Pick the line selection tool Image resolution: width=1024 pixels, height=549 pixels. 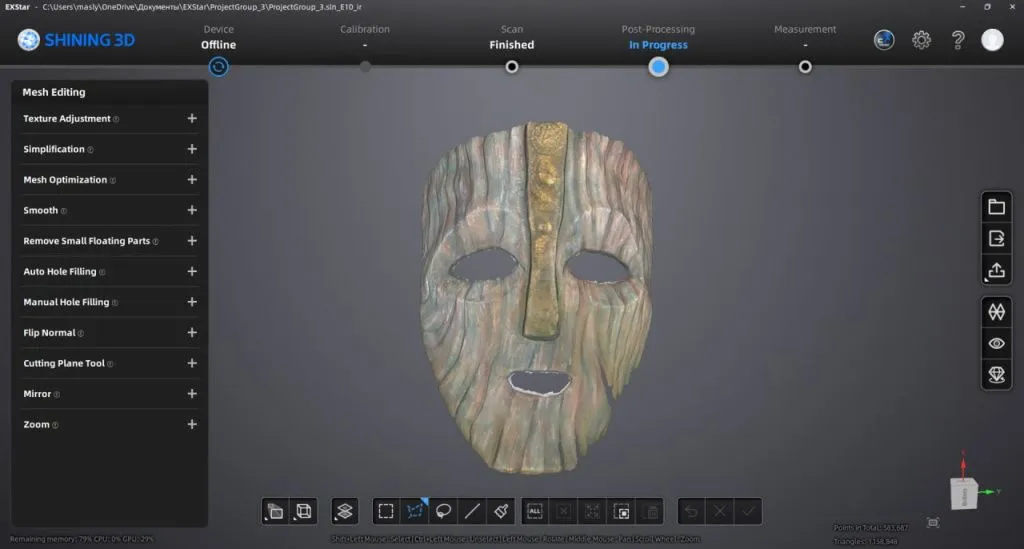coord(473,511)
